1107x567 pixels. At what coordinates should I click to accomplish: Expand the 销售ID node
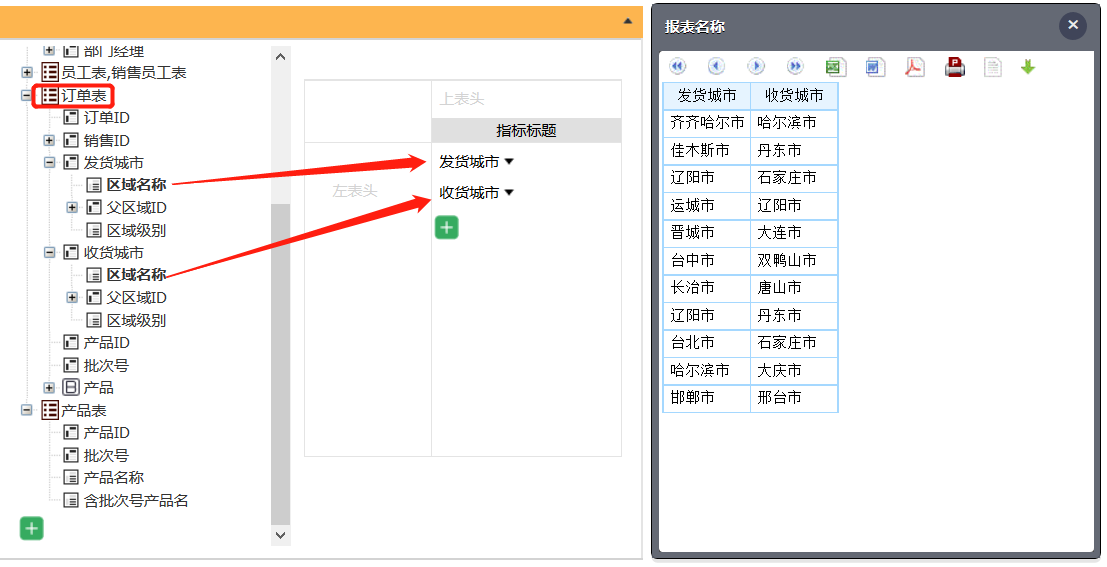(x=49, y=141)
